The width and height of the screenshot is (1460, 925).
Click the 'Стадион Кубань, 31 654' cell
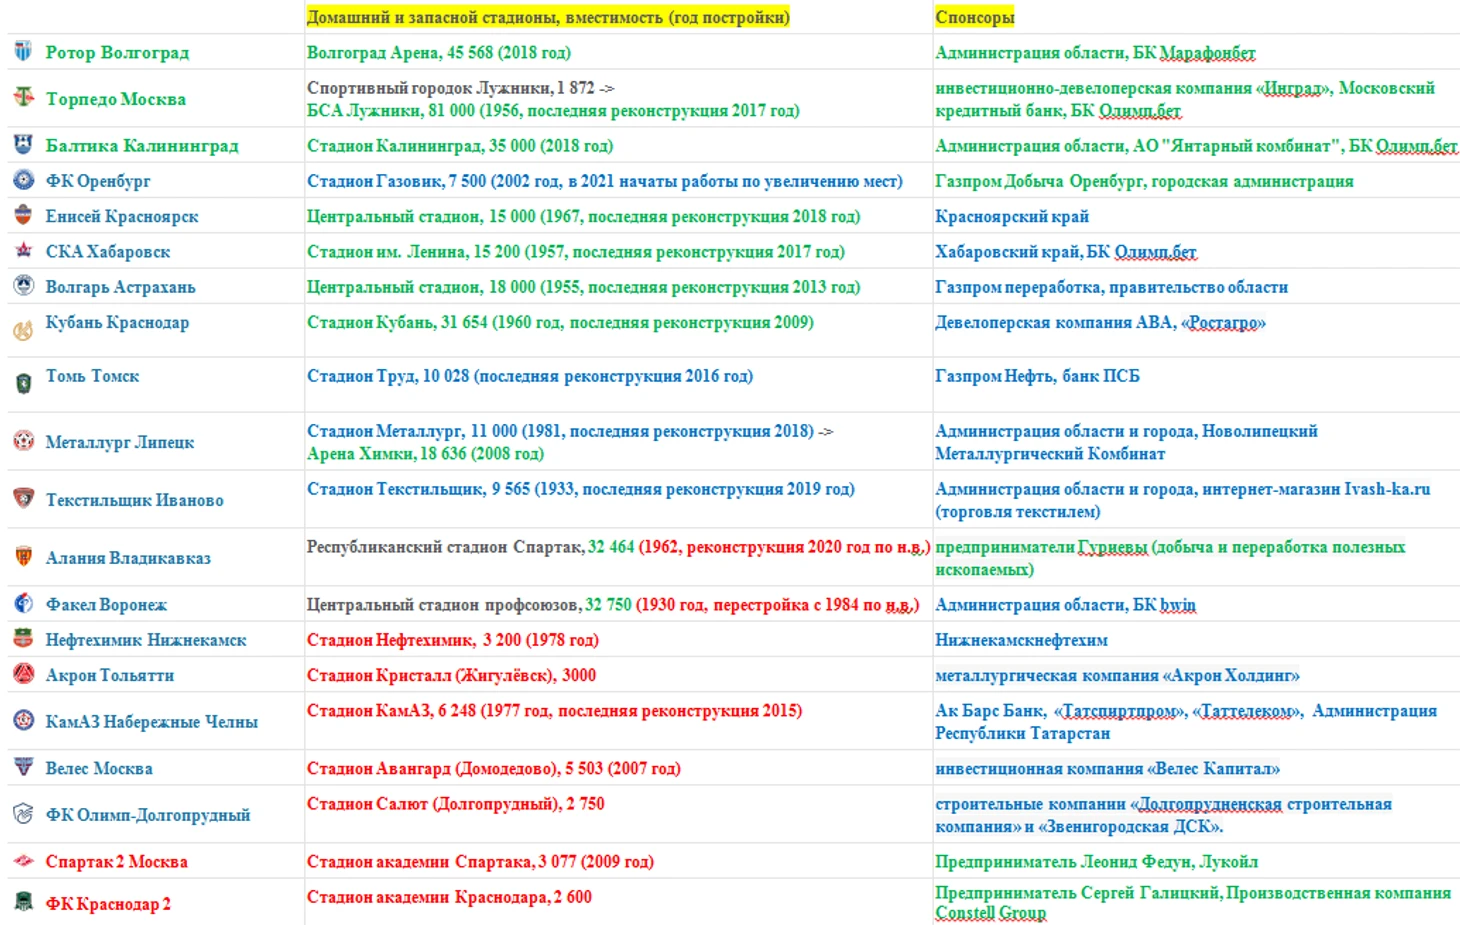tap(560, 322)
